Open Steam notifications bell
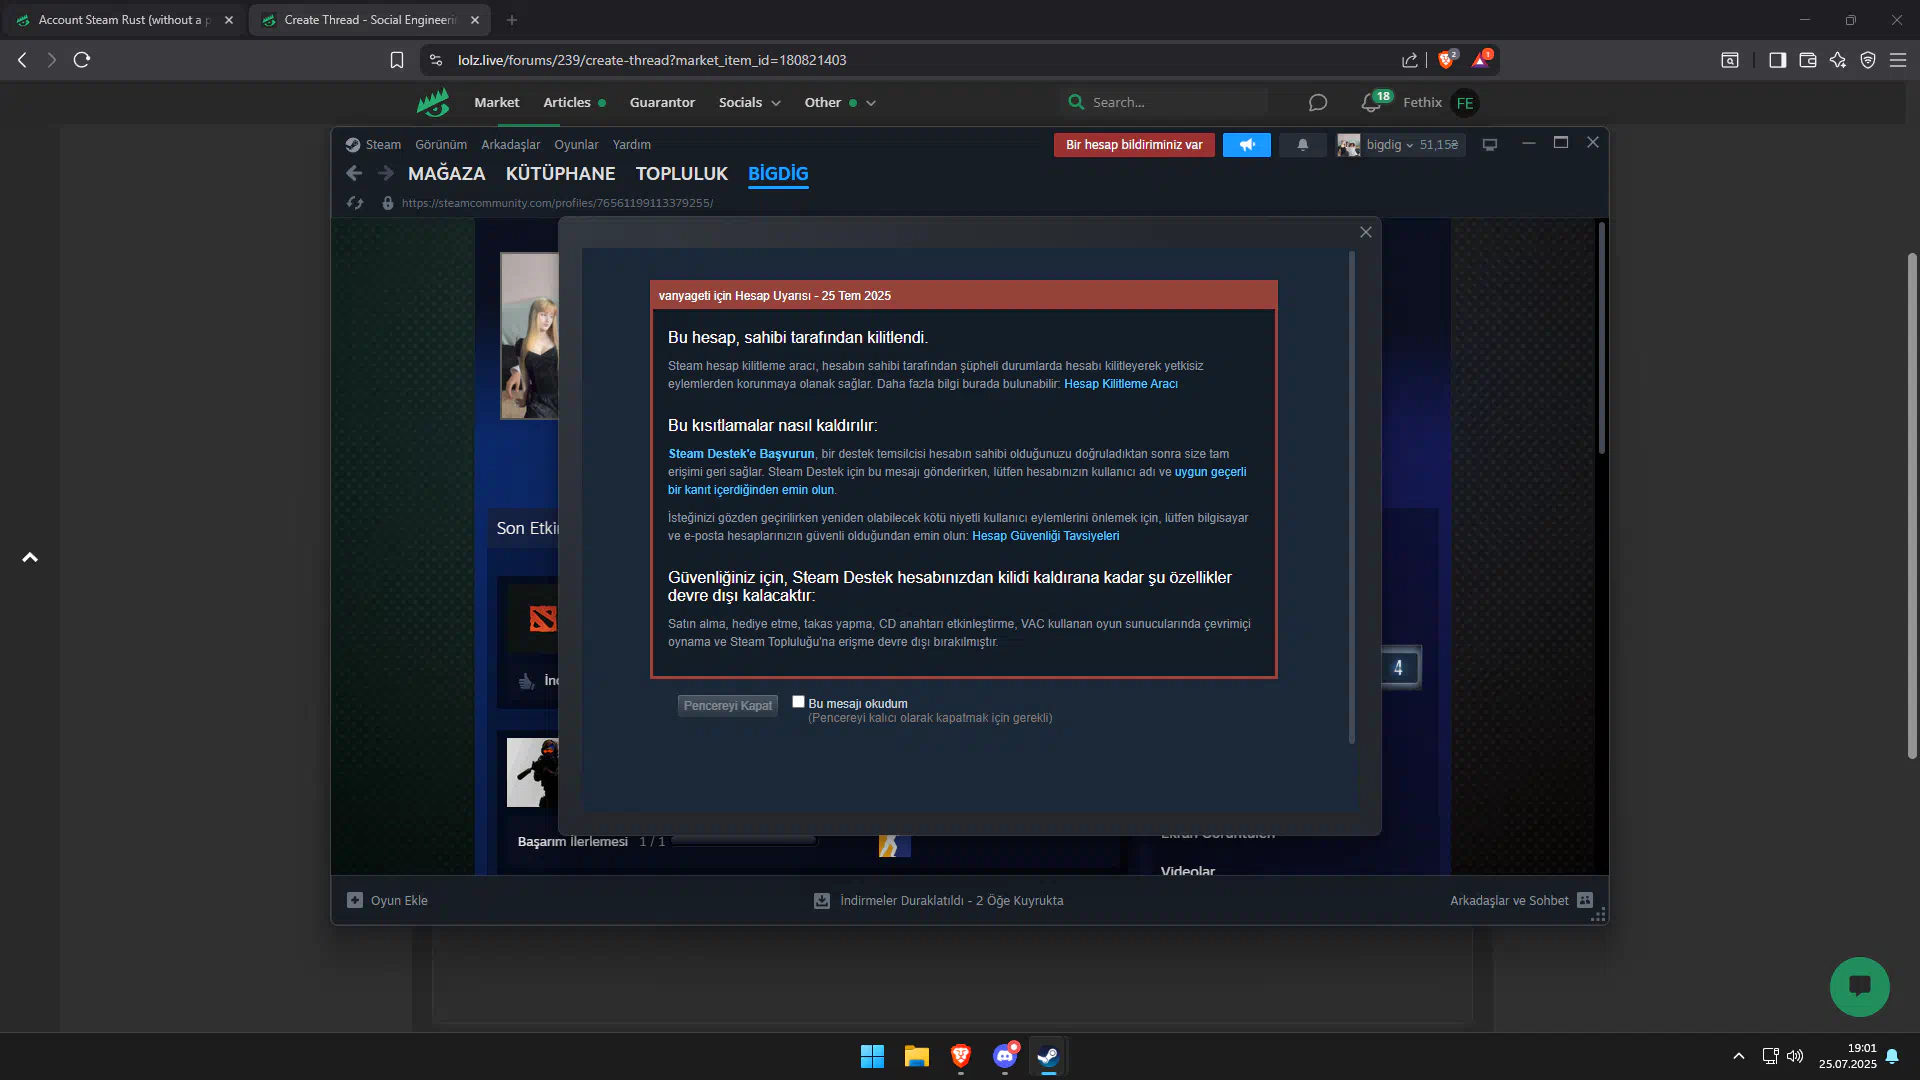The width and height of the screenshot is (1920, 1080). pos(1303,145)
